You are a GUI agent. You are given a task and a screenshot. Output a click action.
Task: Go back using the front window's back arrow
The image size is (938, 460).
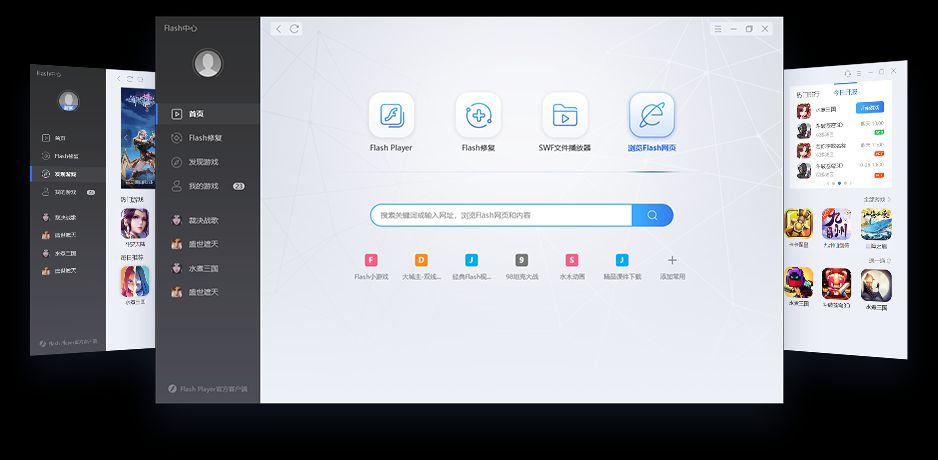[279, 29]
